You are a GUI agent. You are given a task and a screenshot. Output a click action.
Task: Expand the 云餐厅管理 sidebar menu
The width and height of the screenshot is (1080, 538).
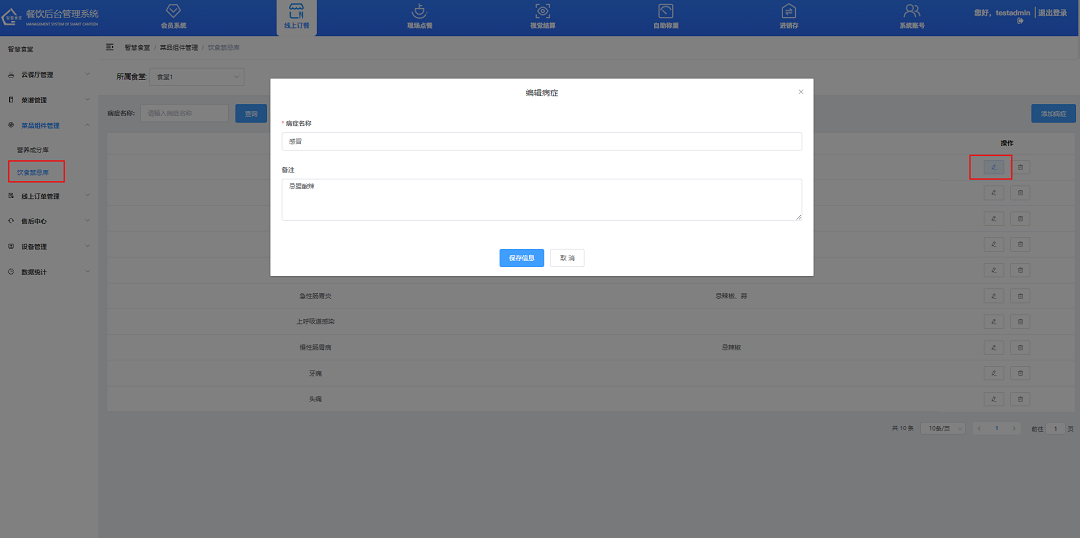(x=48, y=75)
